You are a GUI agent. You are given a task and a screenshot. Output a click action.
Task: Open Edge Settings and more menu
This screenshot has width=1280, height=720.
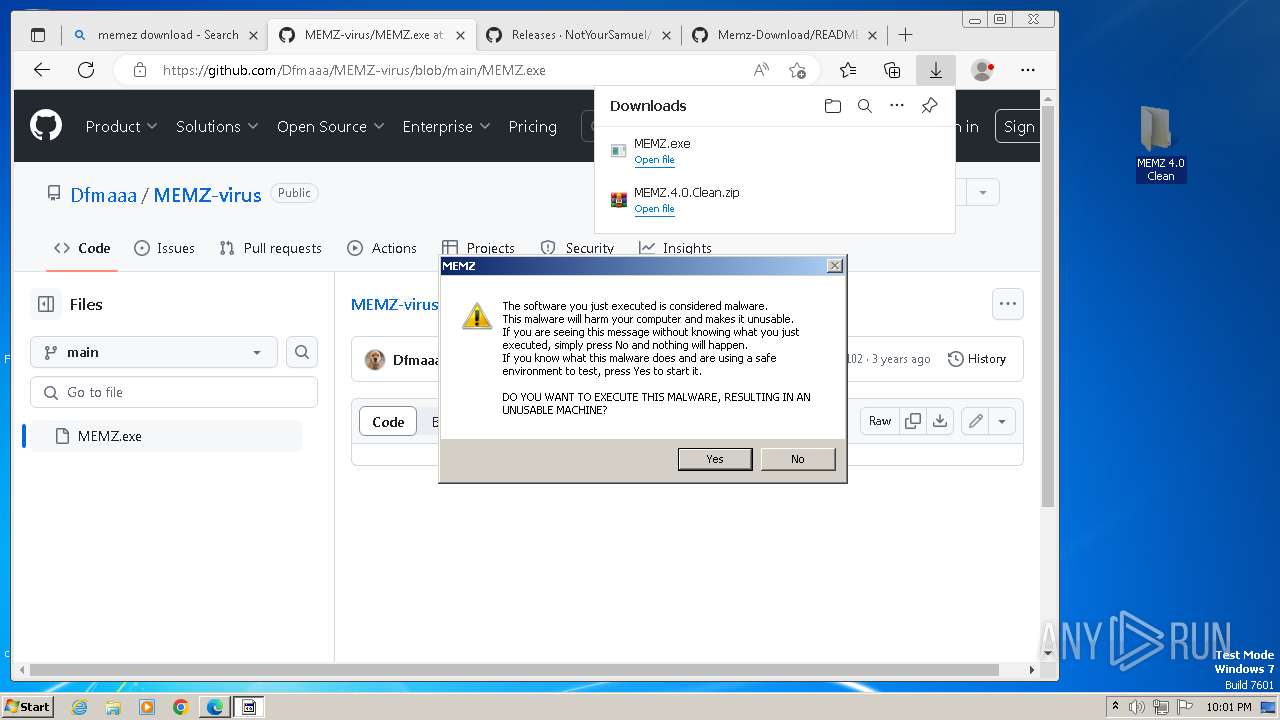click(1028, 70)
